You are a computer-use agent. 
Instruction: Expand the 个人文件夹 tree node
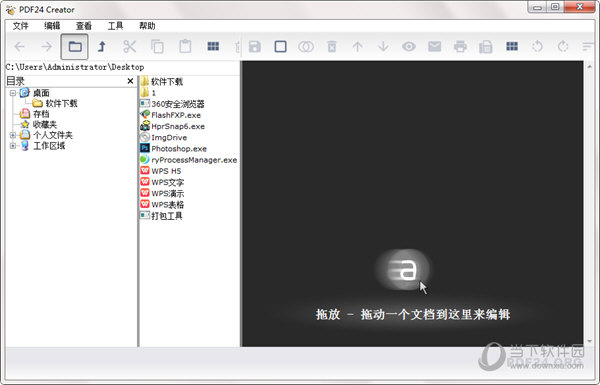pyautogui.click(x=13, y=135)
